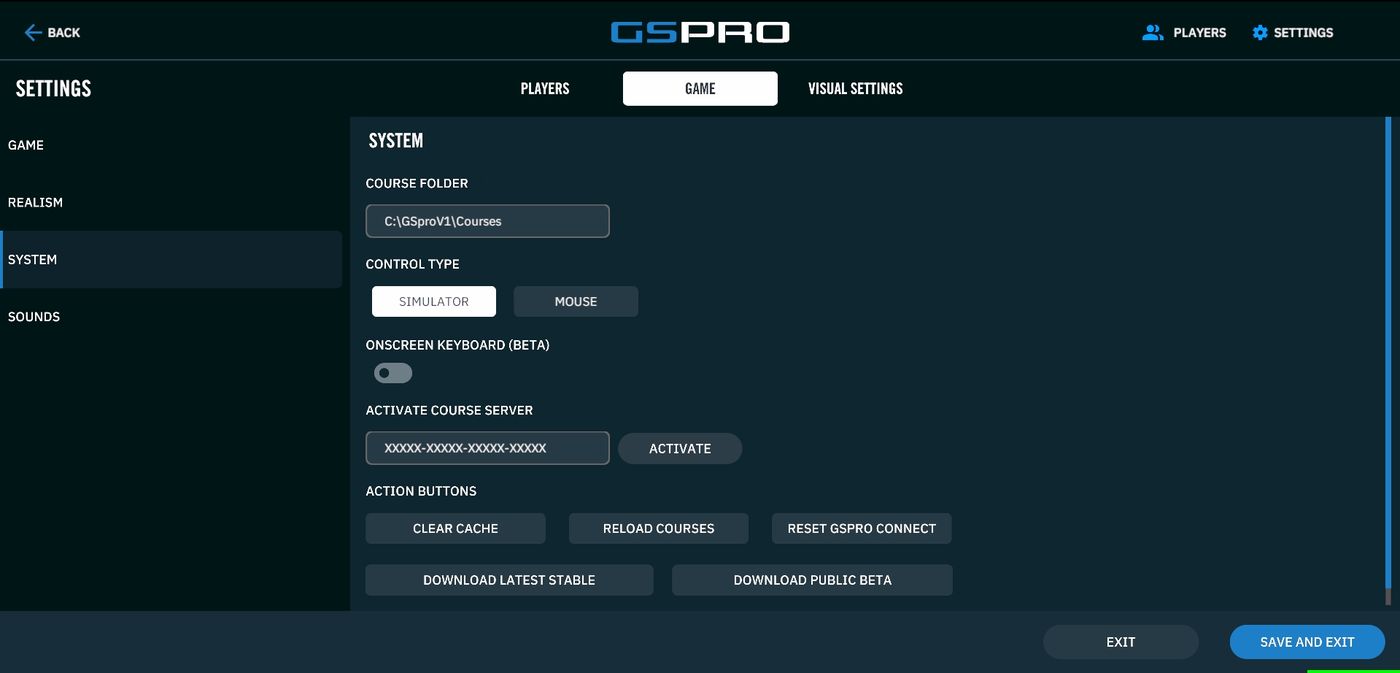Select GAME in the left sidebar
The image size is (1400, 673).
click(171, 145)
